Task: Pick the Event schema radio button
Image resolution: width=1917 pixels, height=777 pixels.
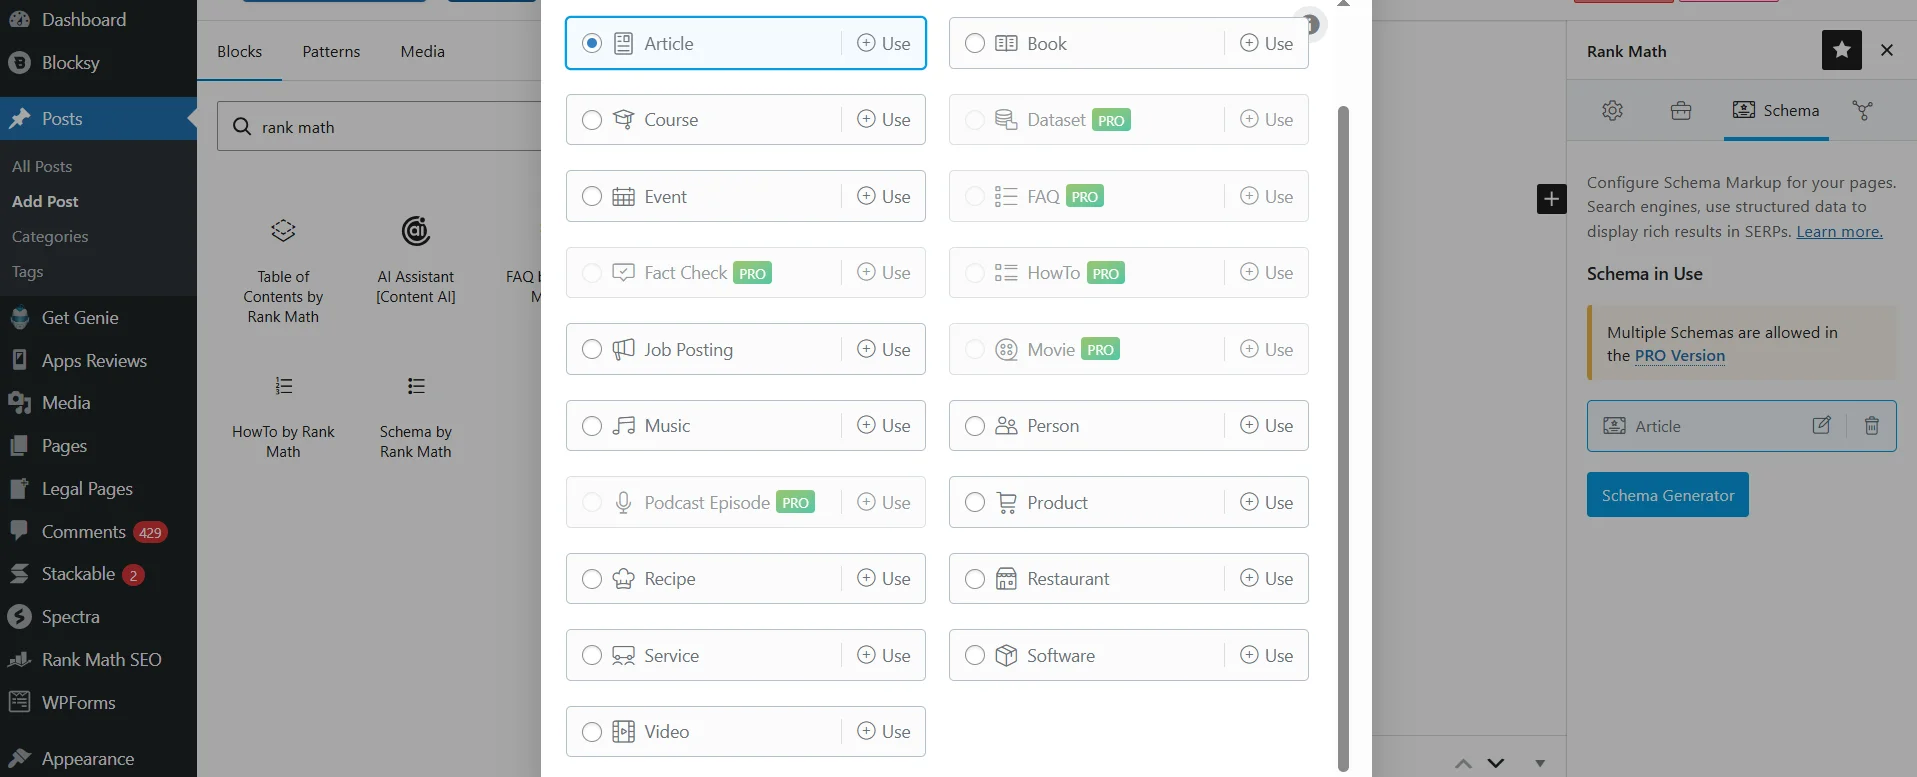Action: pyautogui.click(x=592, y=196)
